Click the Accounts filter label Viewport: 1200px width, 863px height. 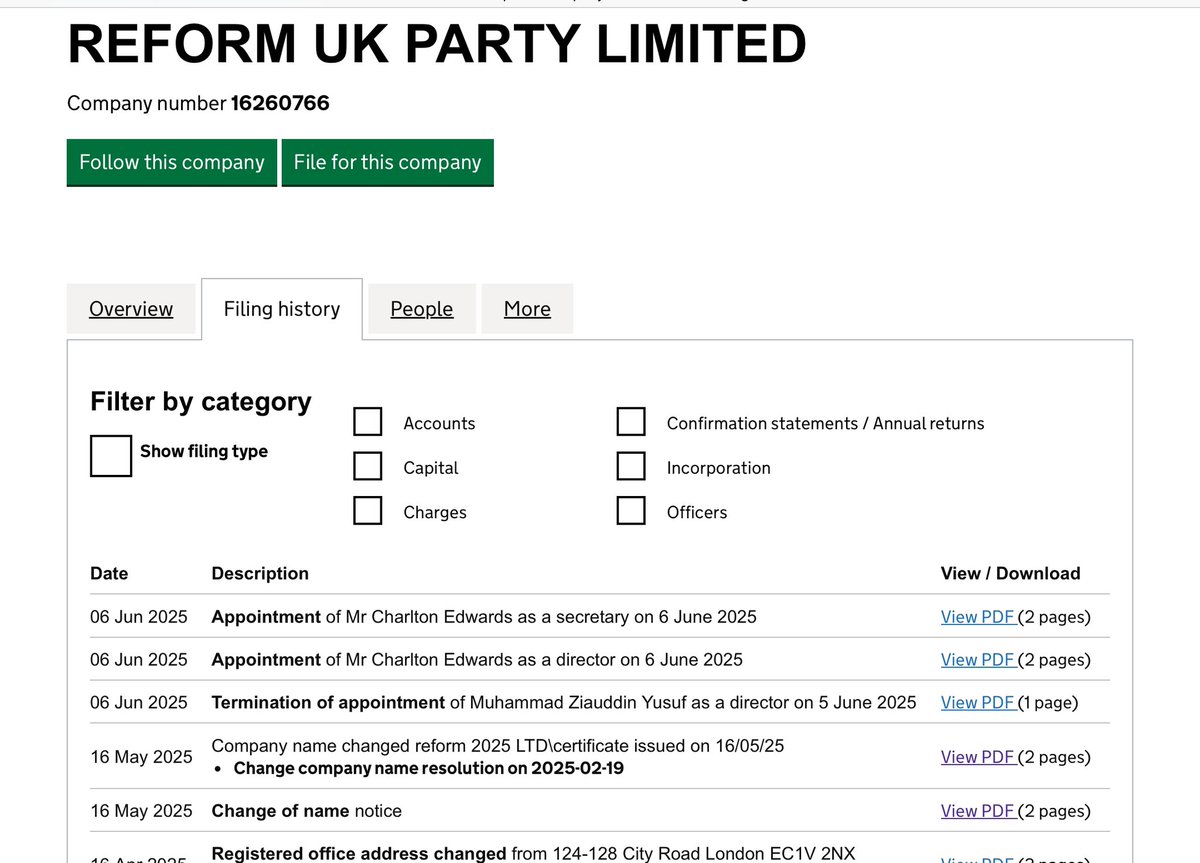(x=439, y=424)
